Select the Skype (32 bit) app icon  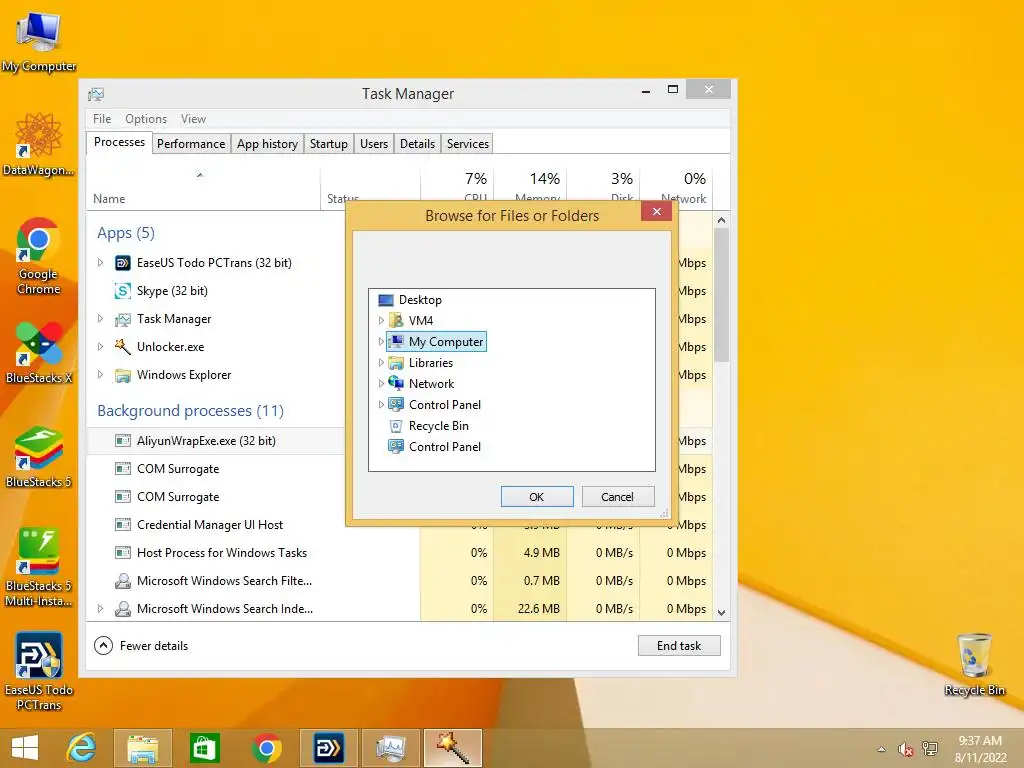pos(122,291)
